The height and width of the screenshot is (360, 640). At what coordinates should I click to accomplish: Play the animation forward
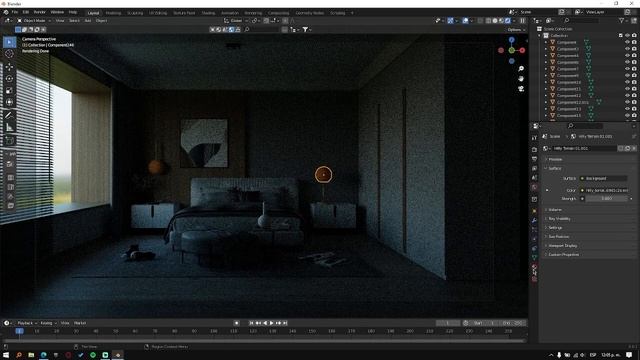272,323
